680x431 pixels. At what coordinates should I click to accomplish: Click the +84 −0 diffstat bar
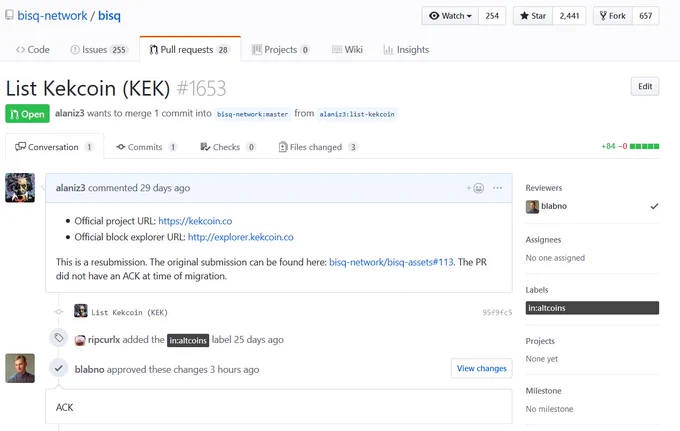630,146
